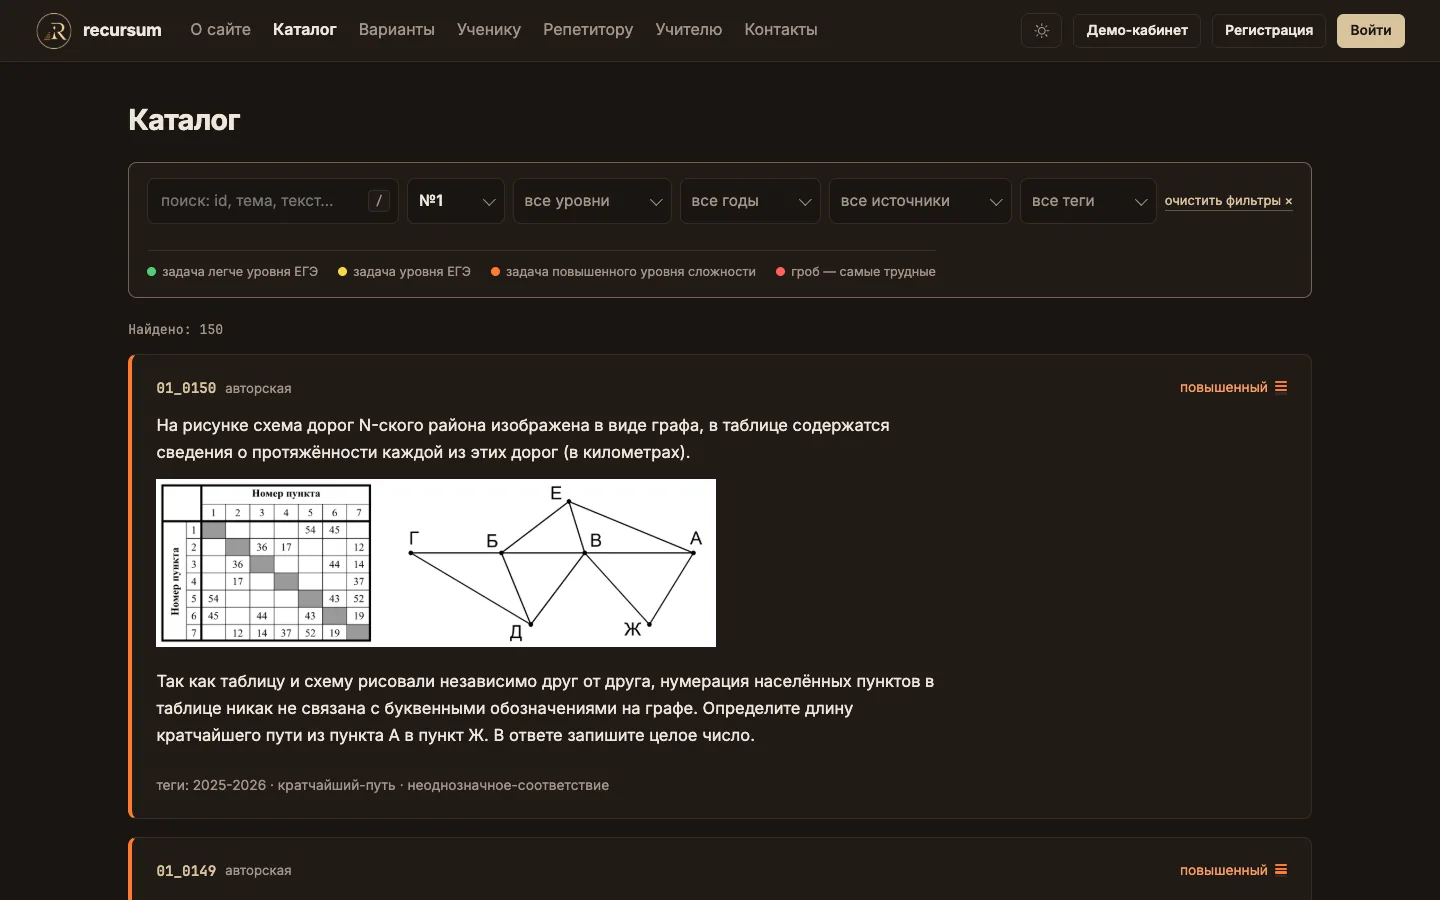Expand the 'все уровни' dropdown
This screenshot has width=1440, height=900.
coord(592,201)
